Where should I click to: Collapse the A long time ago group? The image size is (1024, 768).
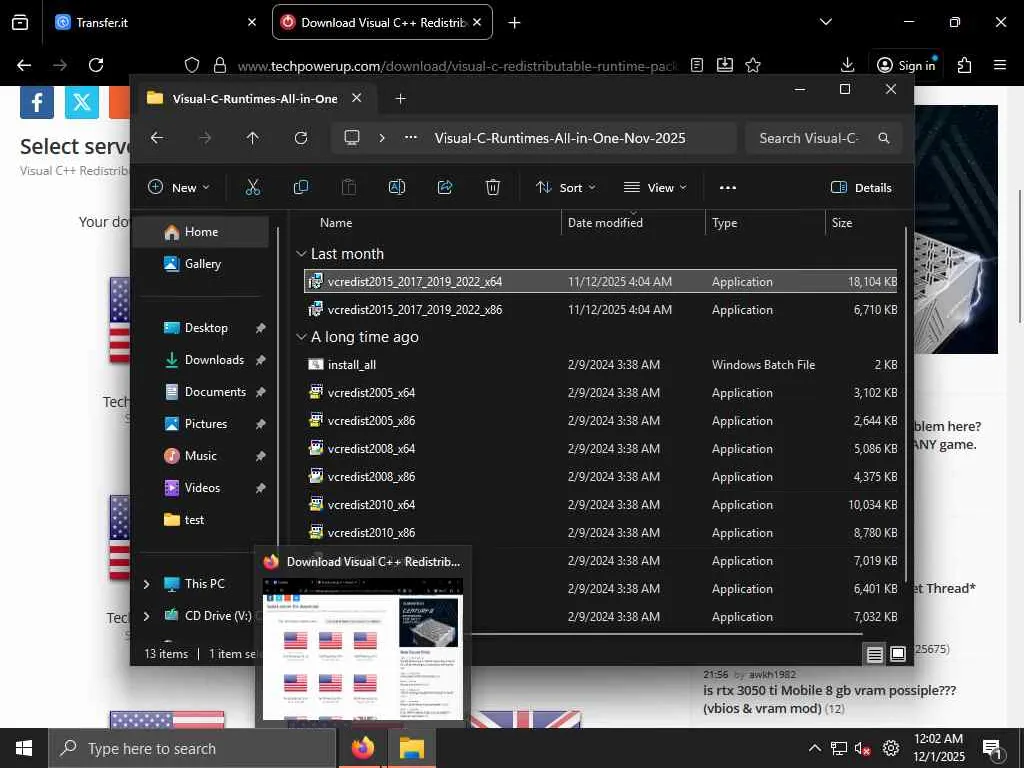pyautogui.click(x=301, y=337)
